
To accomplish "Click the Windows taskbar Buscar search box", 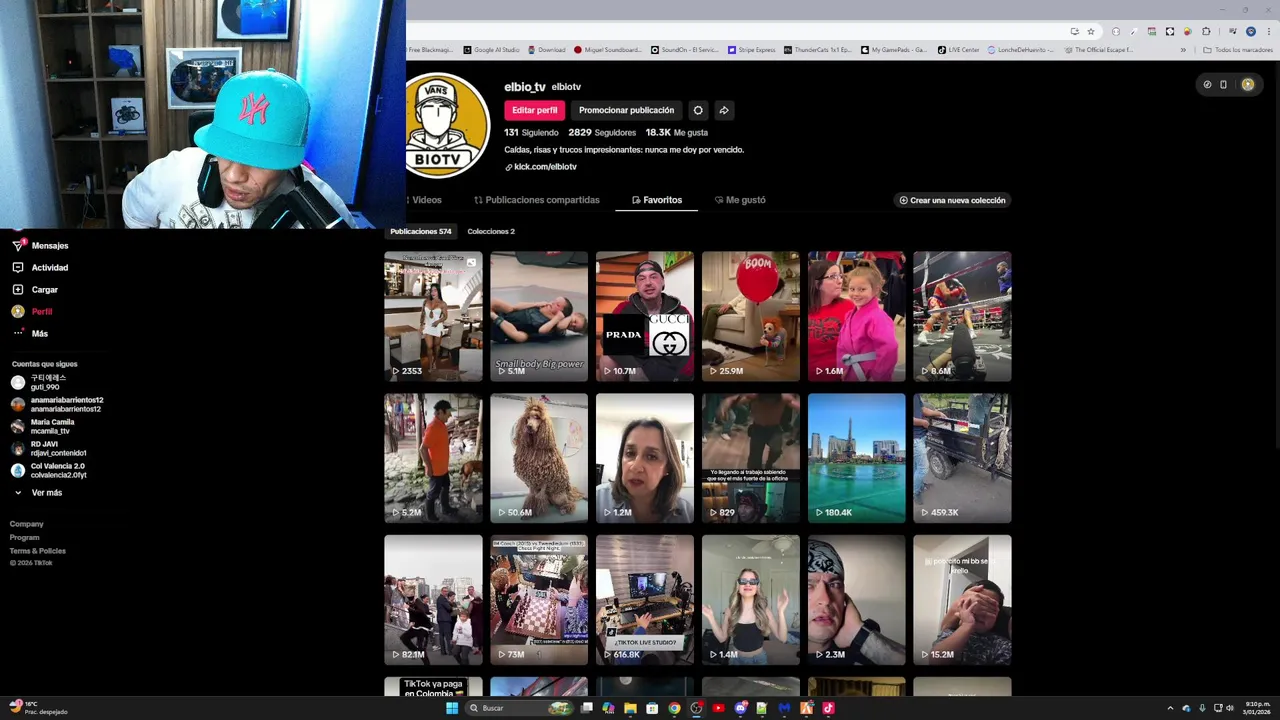I will (x=520, y=708).
